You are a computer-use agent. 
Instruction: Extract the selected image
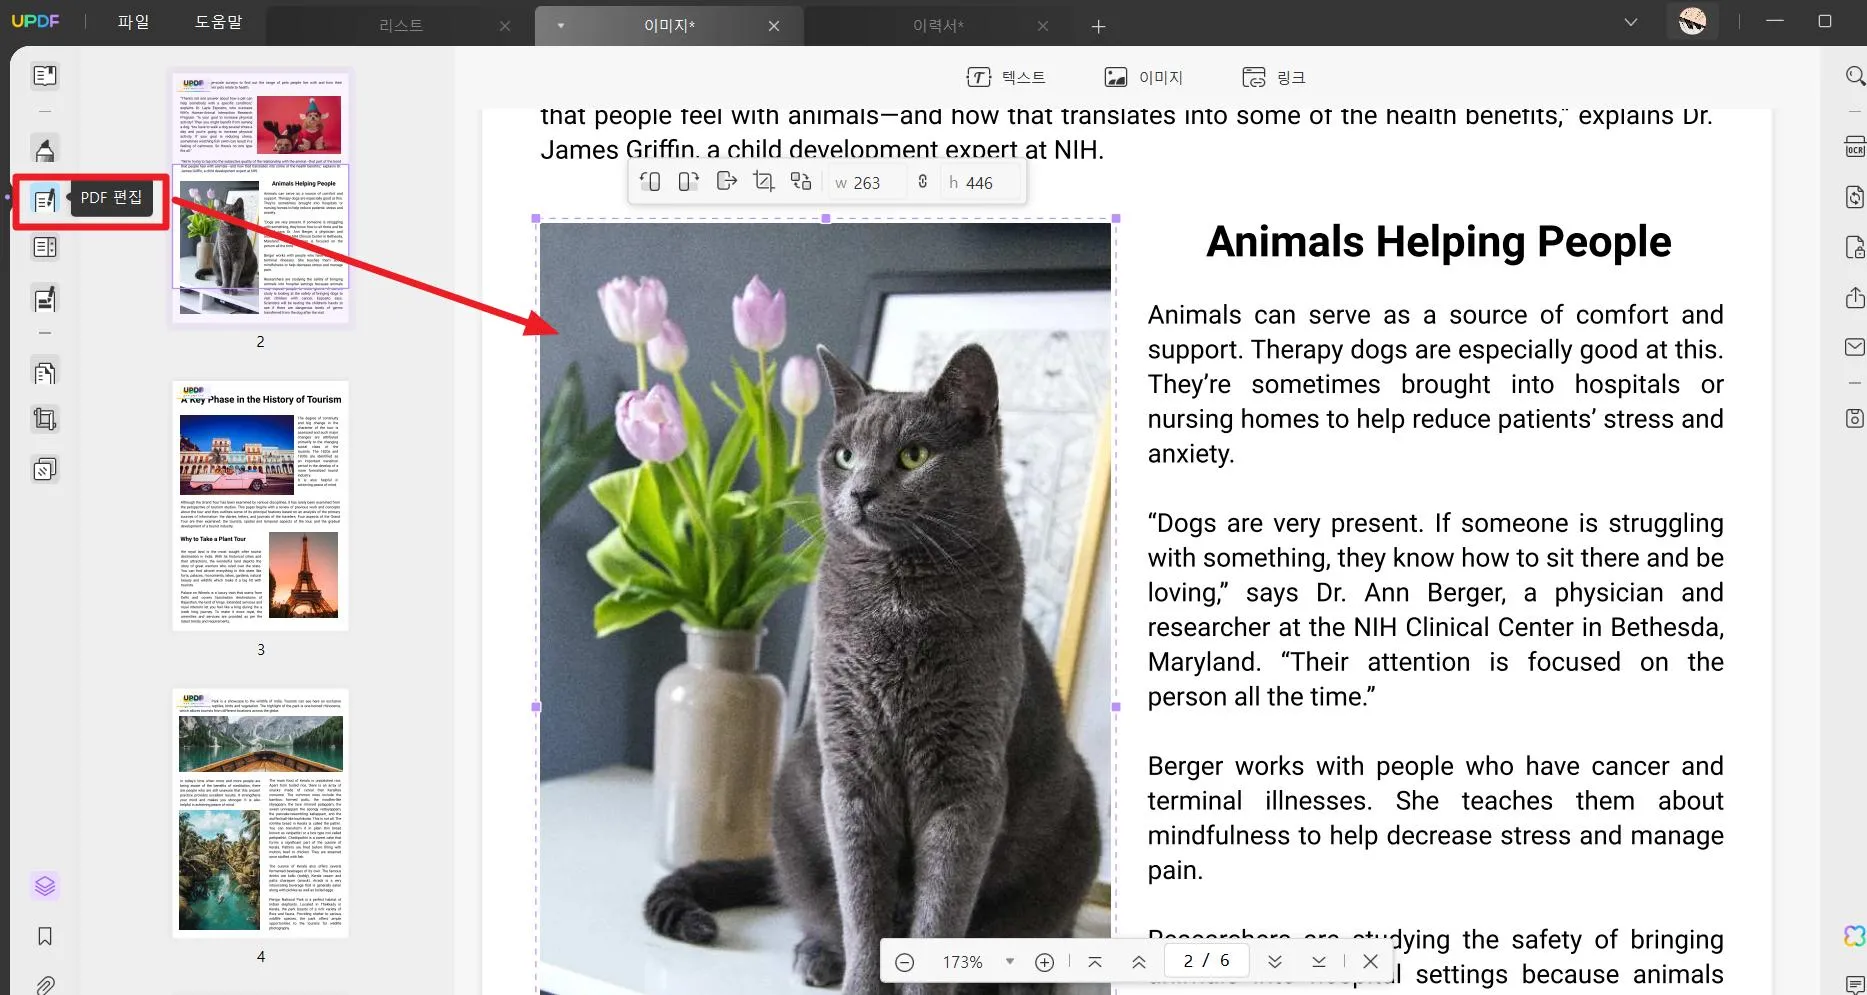point(727,181)
